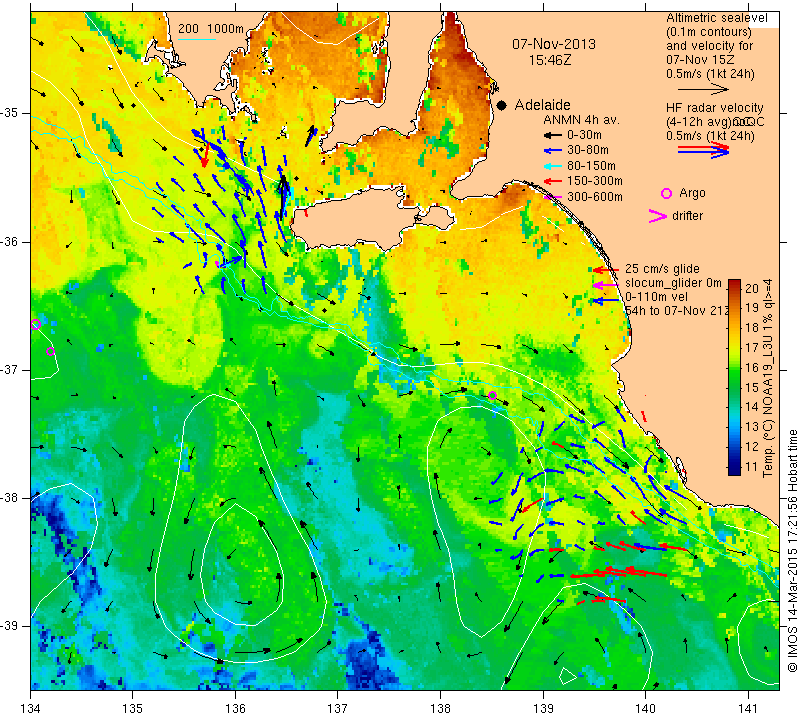Click the red and blue HF radar scale arrows
The height and width of the screenshot is (720, 800).
[703, 149]
